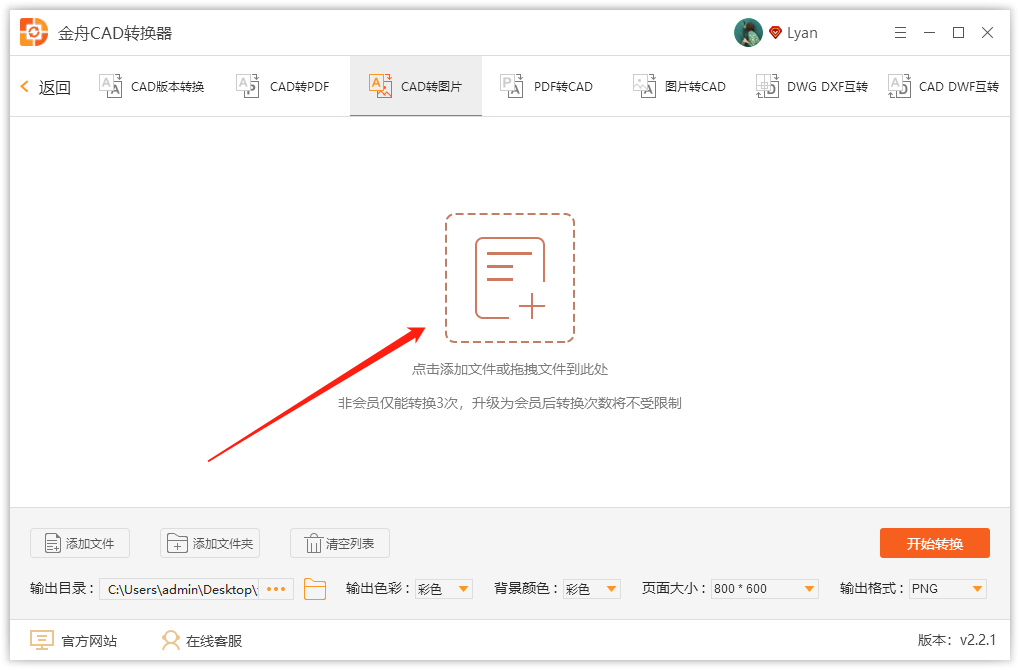Switch to the PDF转CAD tab
The width and height of the screenshot is (1020, 670).
547,86
